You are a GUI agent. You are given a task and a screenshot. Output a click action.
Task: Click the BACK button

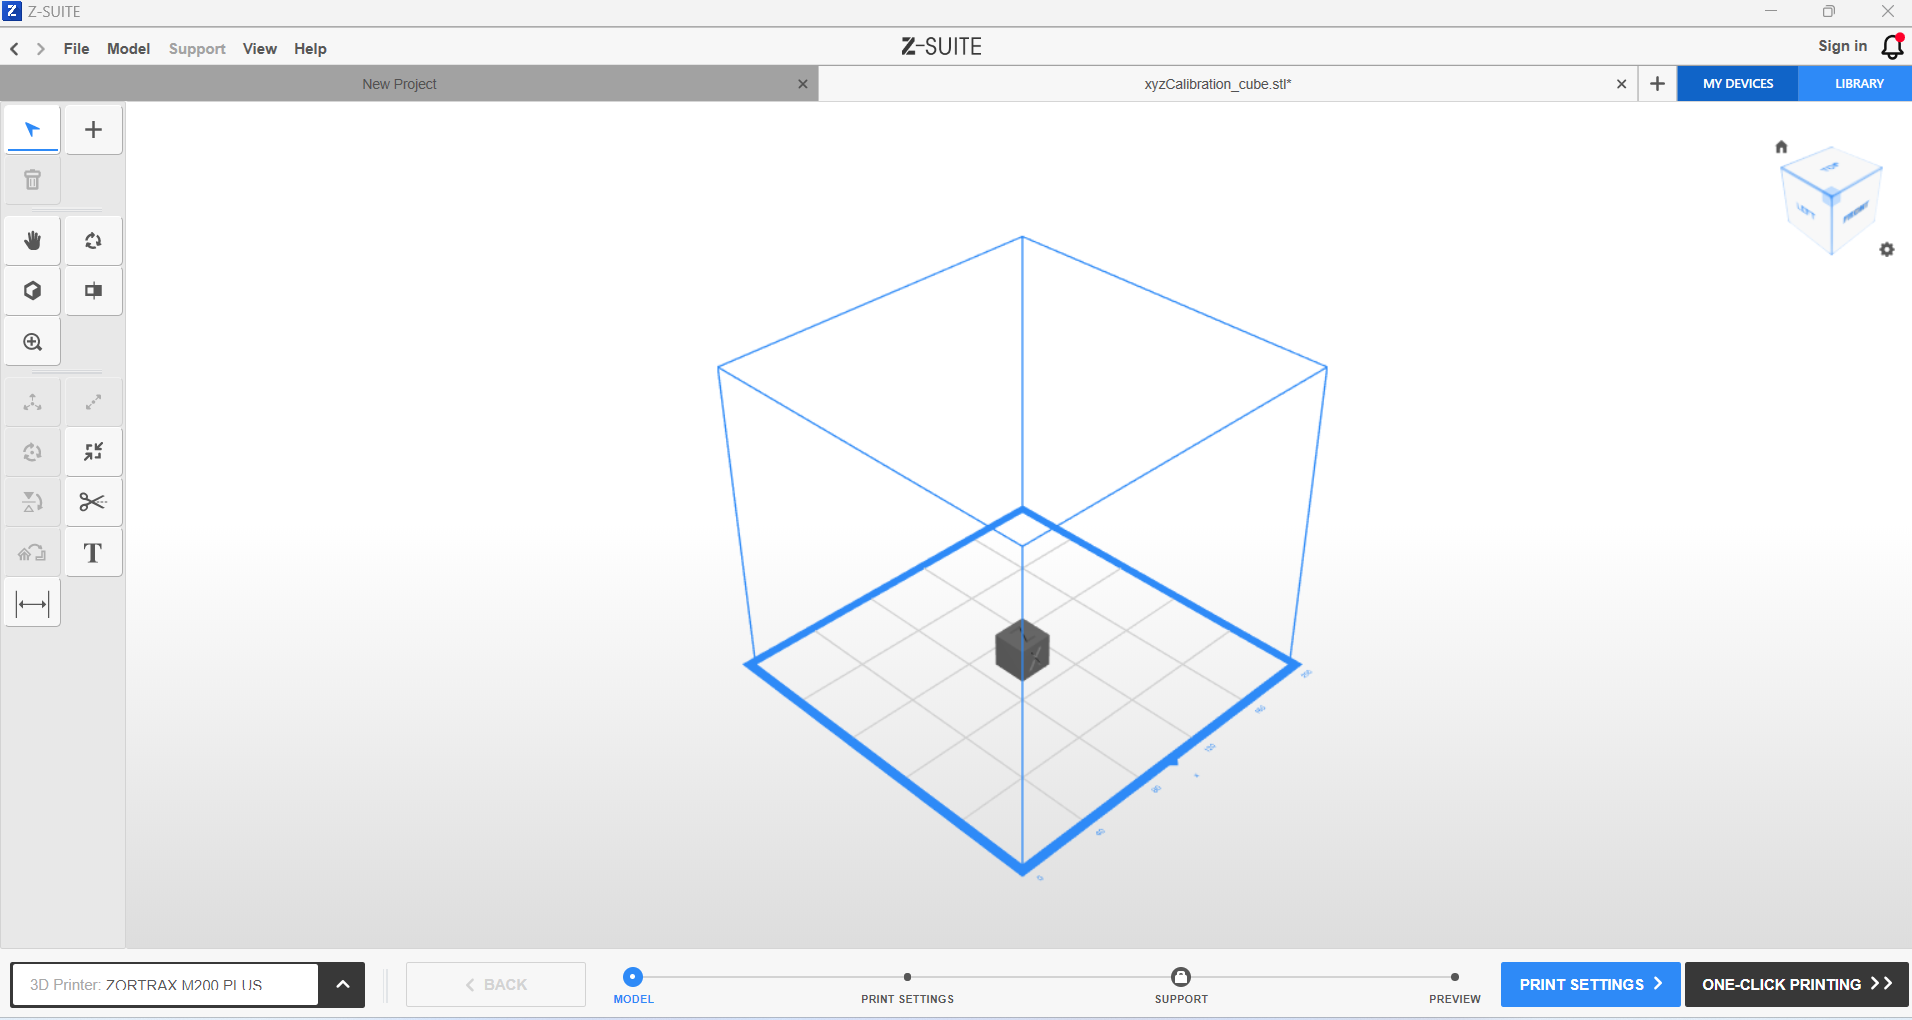(496, 985)
